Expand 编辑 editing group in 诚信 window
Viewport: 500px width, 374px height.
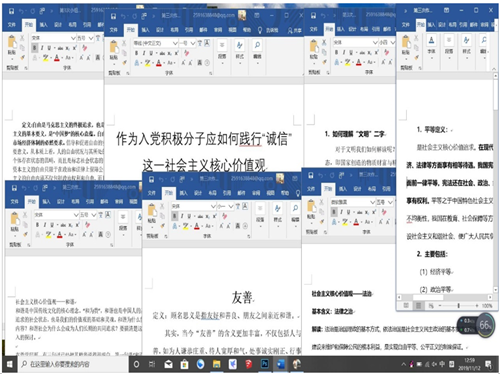point(257,51)
